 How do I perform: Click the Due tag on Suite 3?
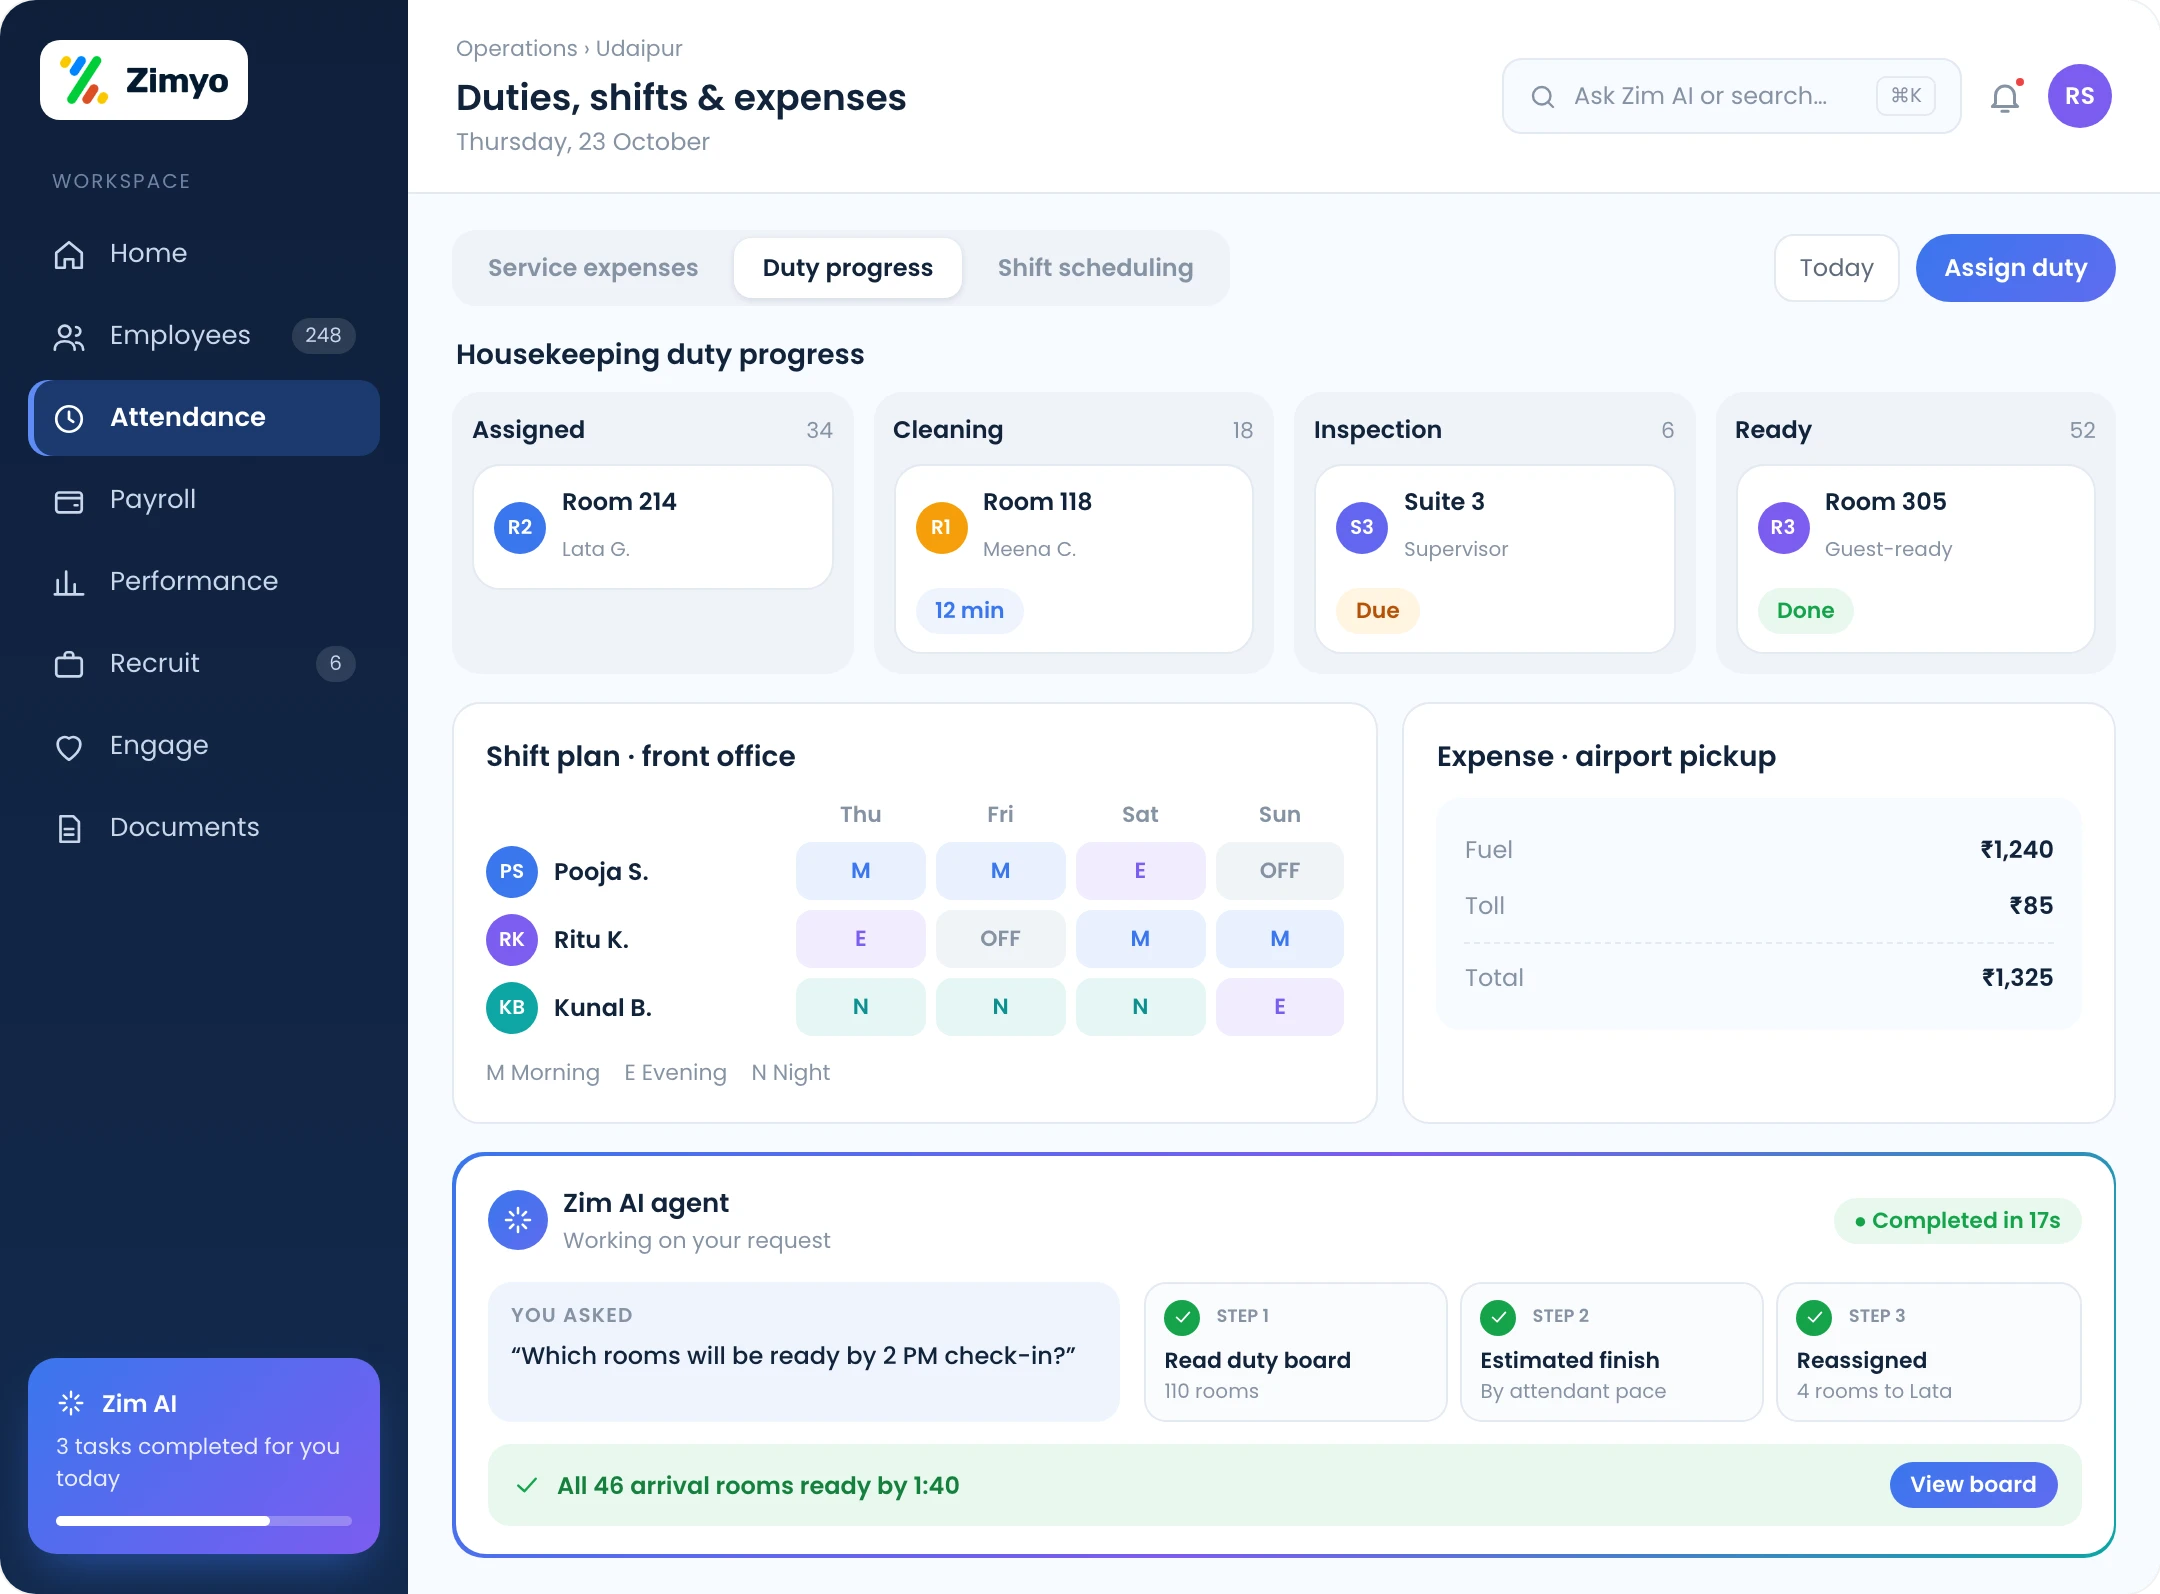tap(1377, 610)
